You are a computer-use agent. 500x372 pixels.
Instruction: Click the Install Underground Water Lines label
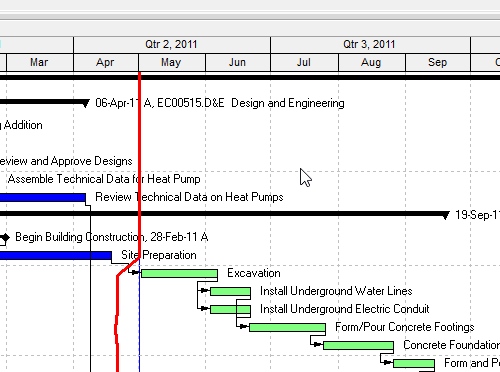(336, 291)
